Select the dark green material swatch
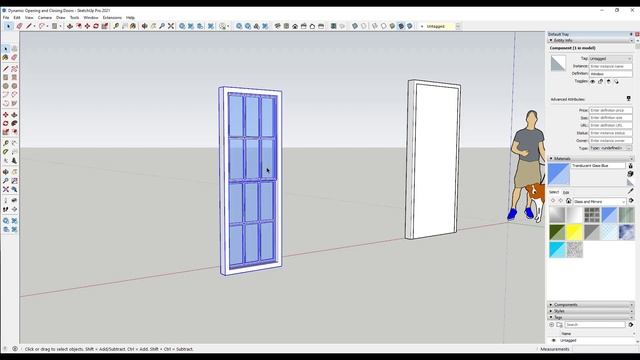640x360 pixels. (557, 232)
